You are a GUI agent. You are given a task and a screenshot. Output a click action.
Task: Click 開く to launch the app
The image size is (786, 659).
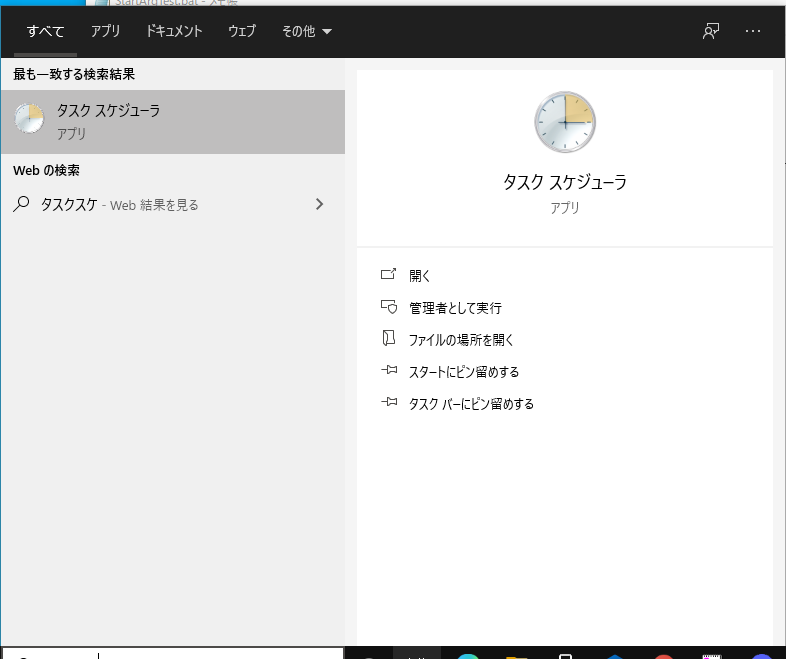tap(420, 276)
